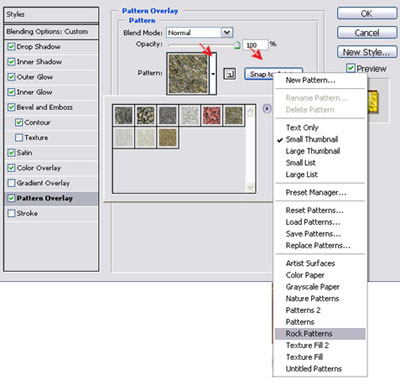Enable the Stroke effect checkbox
The image size is (400, 390).
click(x=11, y=213)
